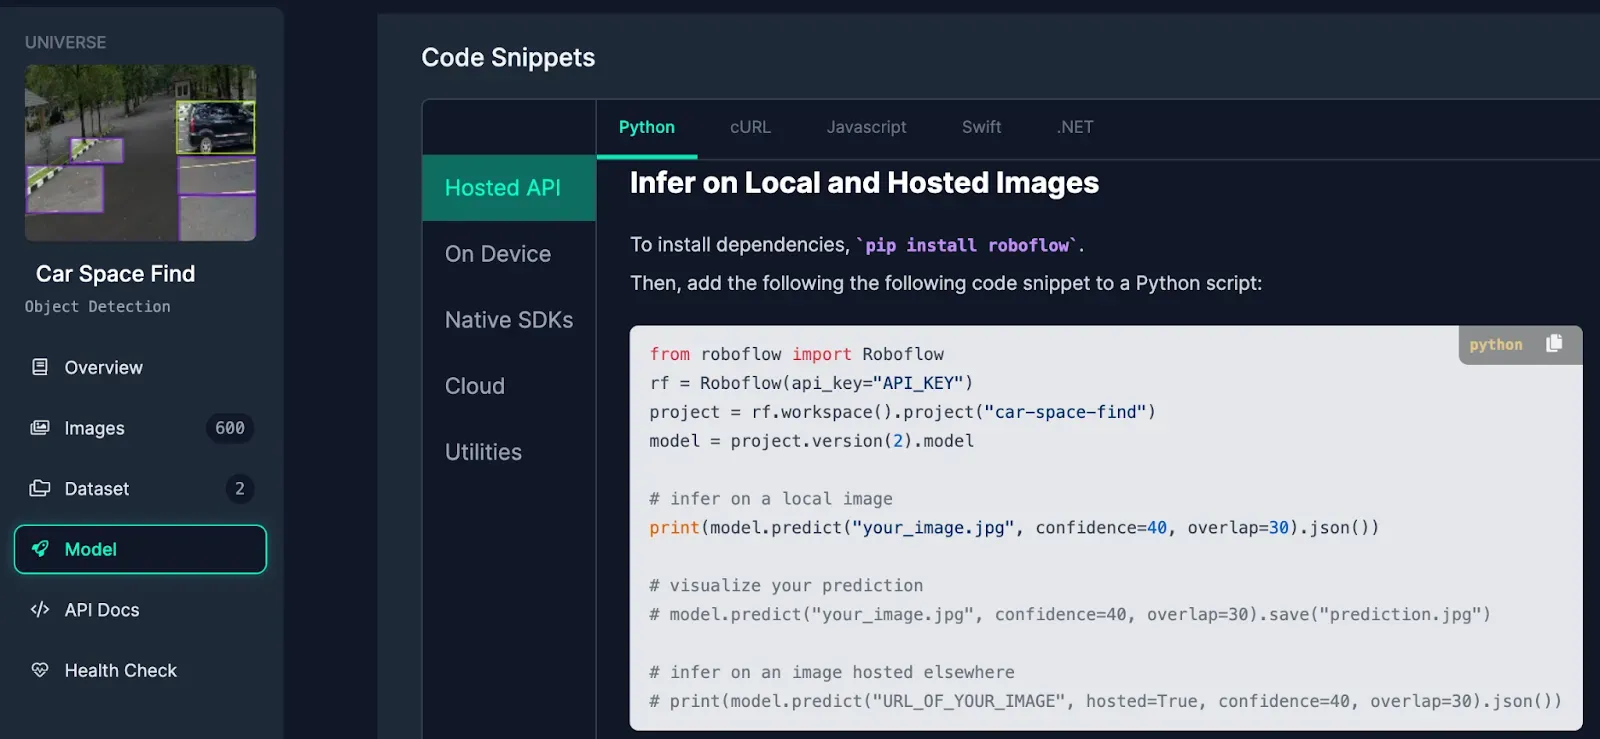The height and width of the screenshot is (739, 1600).
Task: Click the 'project.version(2).model' line
Action: click(x=812, y=441)
